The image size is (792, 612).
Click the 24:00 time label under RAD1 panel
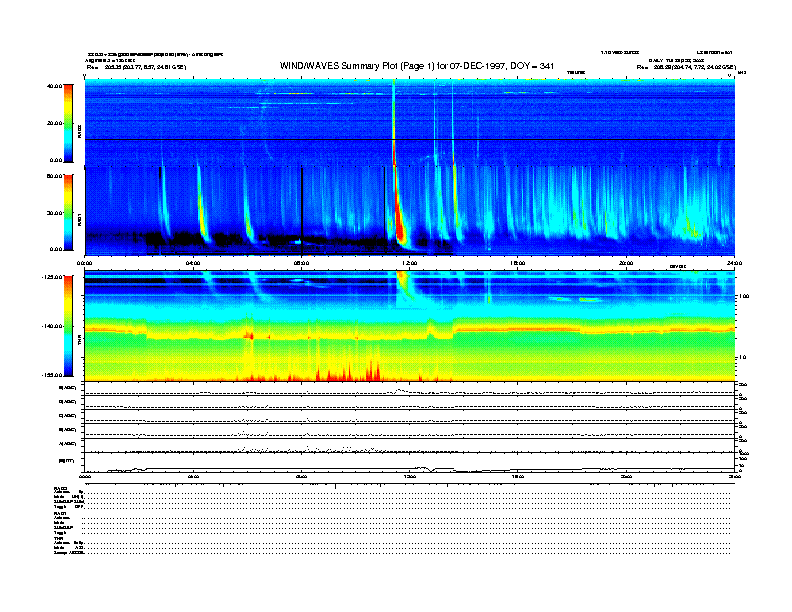coord(734,263)
